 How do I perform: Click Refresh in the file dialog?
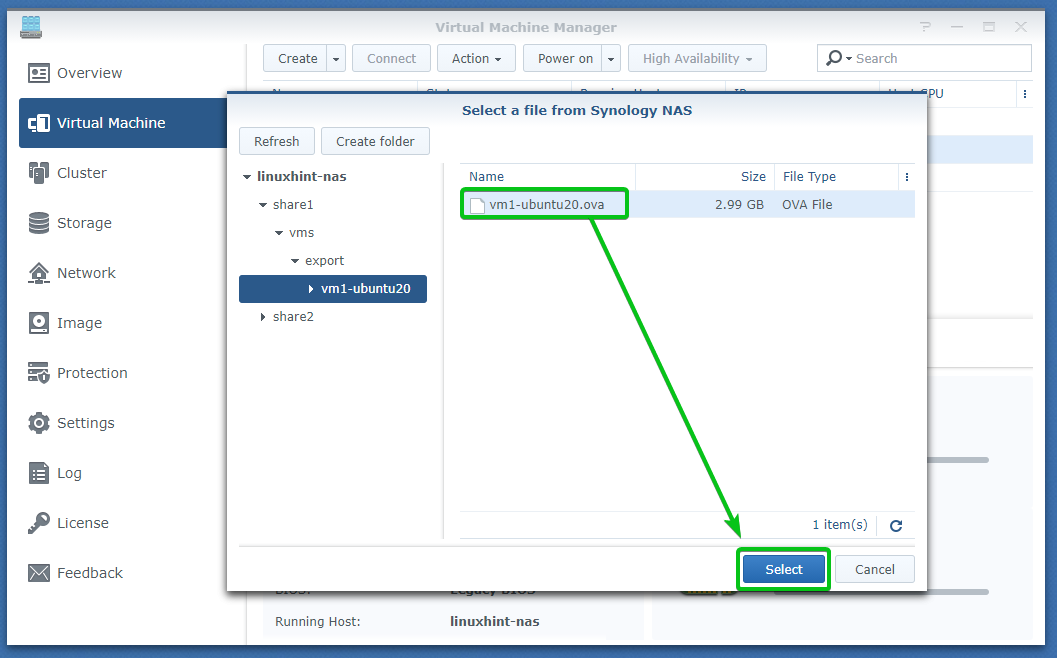point(276,142)
